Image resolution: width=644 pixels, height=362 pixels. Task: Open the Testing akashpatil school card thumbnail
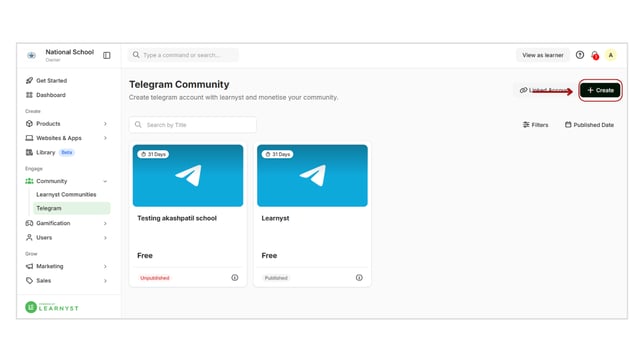188,175
